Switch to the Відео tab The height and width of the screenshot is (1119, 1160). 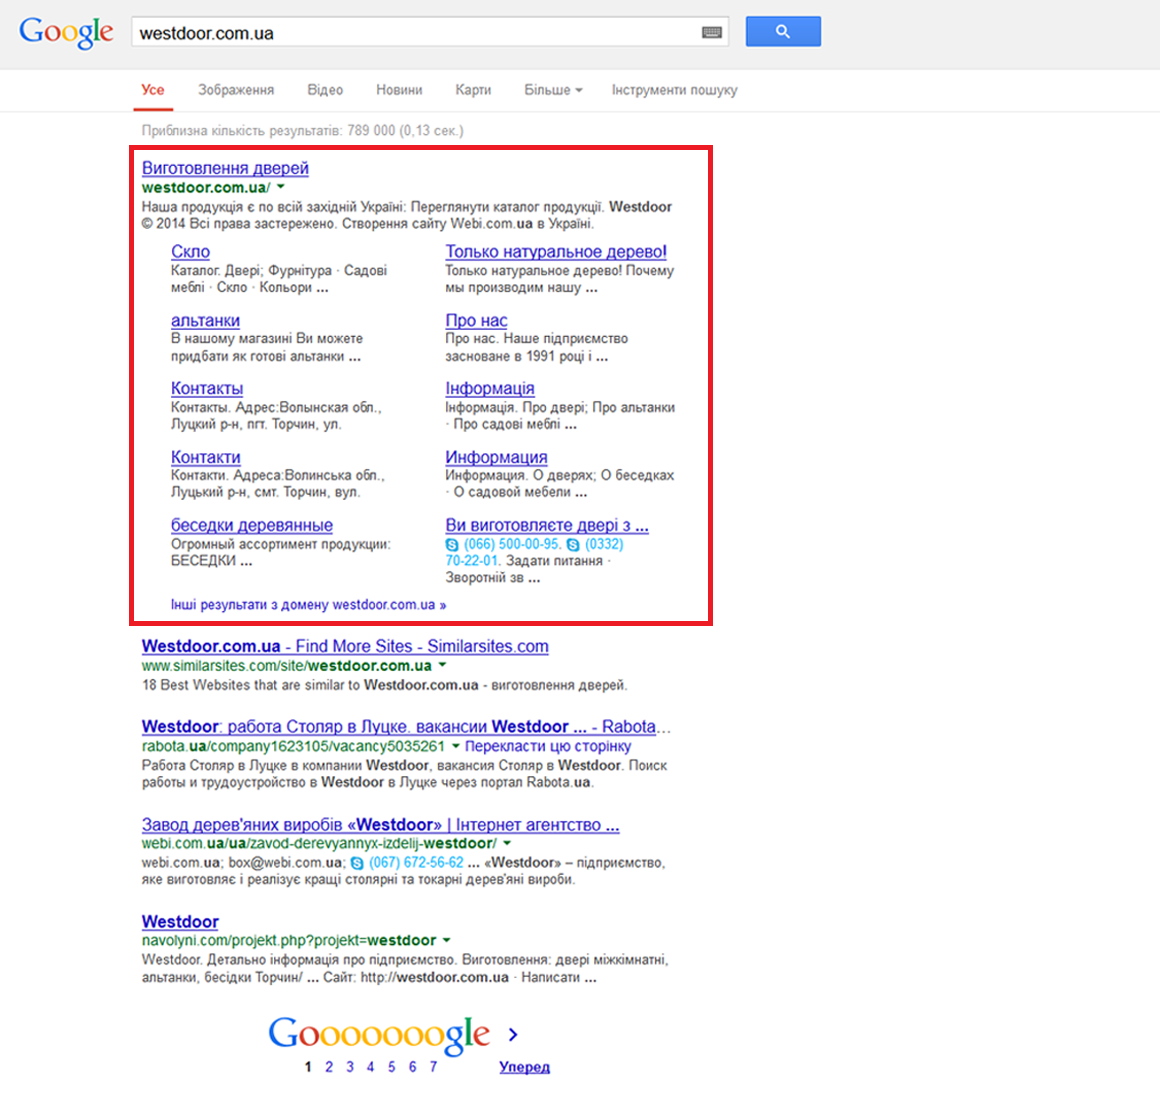coord(326,89)
